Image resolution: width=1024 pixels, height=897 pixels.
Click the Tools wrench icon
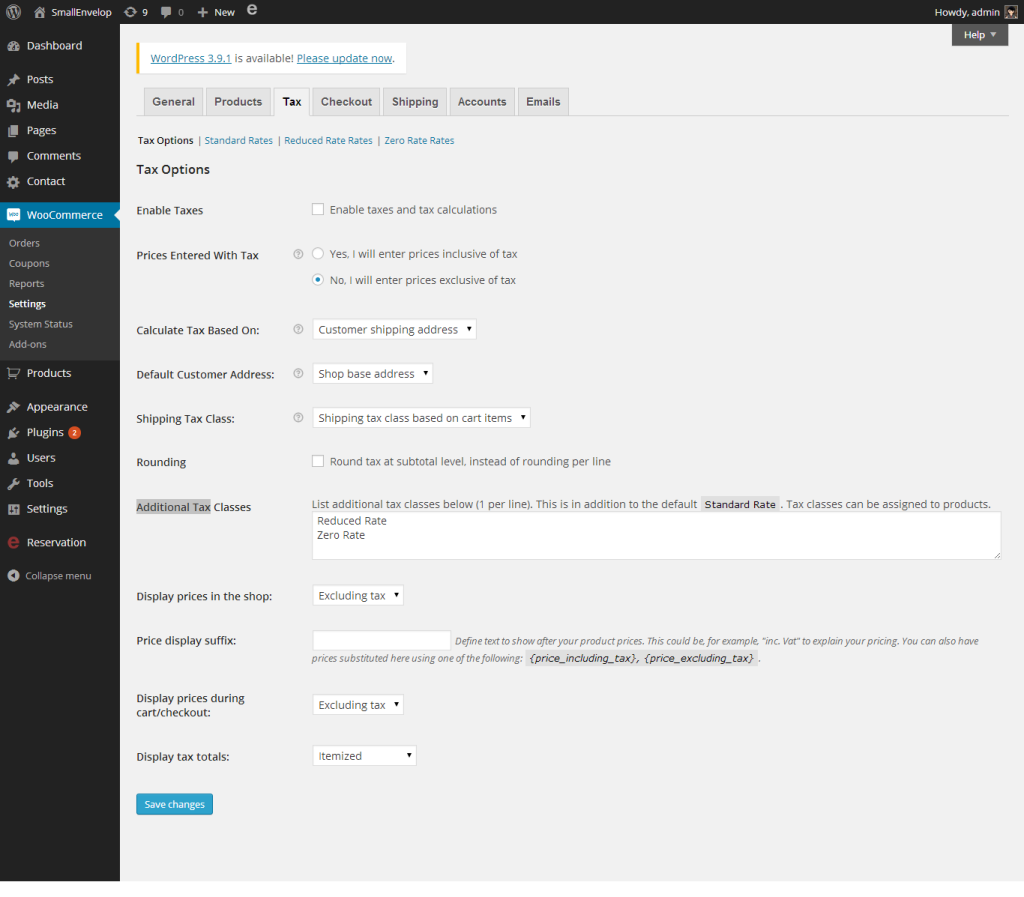click(13, 484)
